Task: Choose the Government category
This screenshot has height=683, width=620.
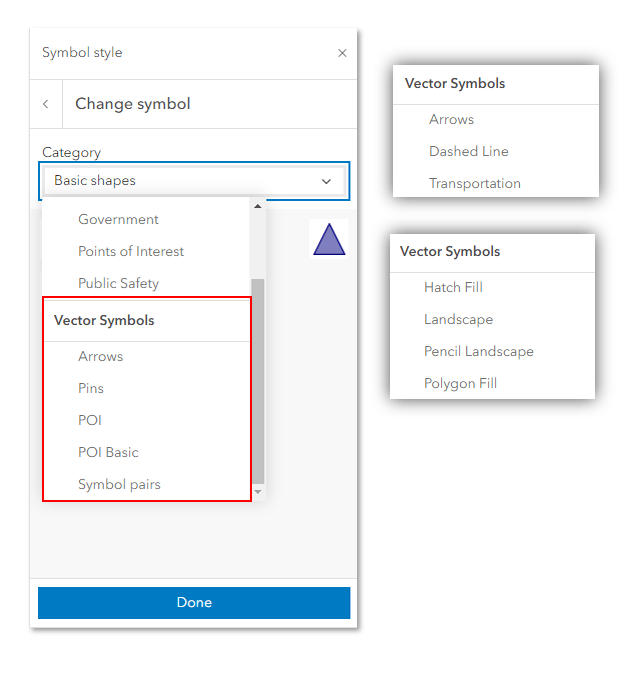Action: click(118, 219)
